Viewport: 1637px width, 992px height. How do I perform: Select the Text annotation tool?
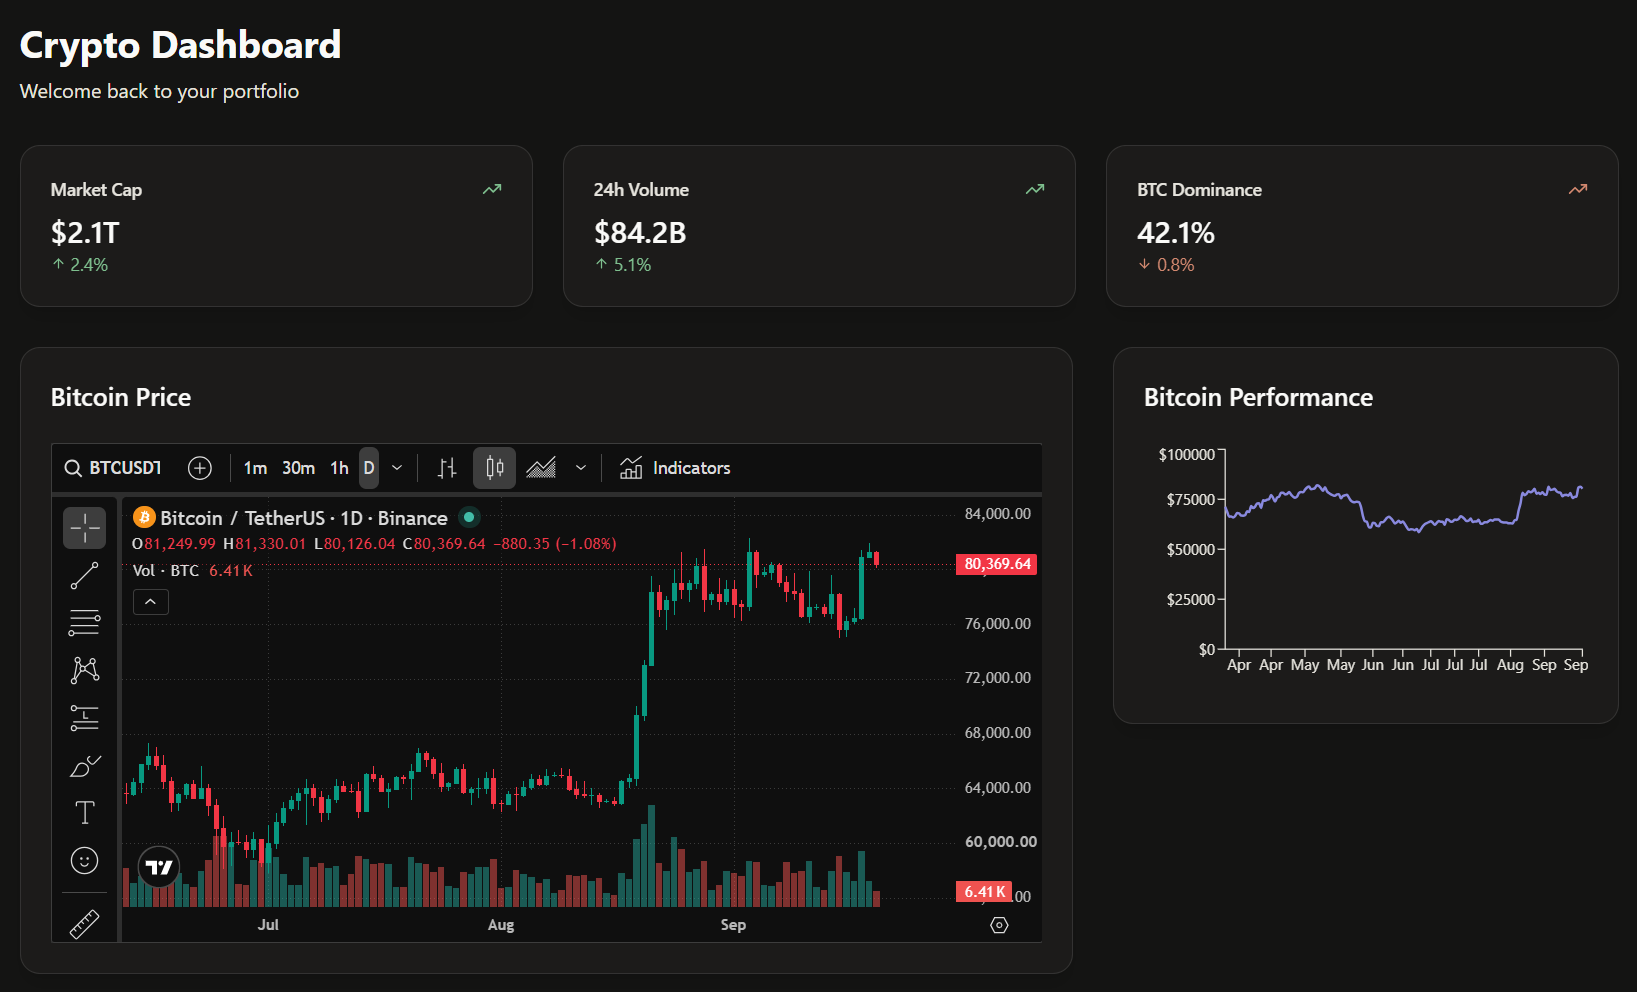tap(85, 813)
